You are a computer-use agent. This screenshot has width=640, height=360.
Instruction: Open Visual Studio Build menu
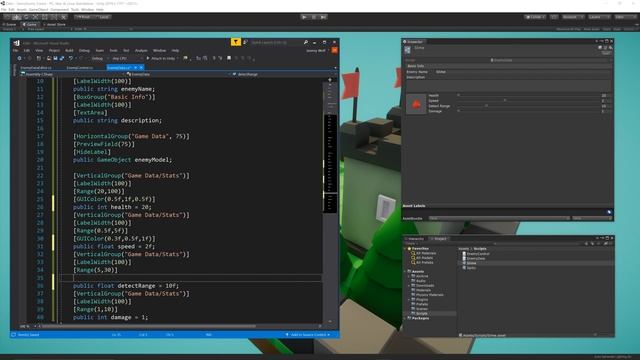click(x=69, y=51)
